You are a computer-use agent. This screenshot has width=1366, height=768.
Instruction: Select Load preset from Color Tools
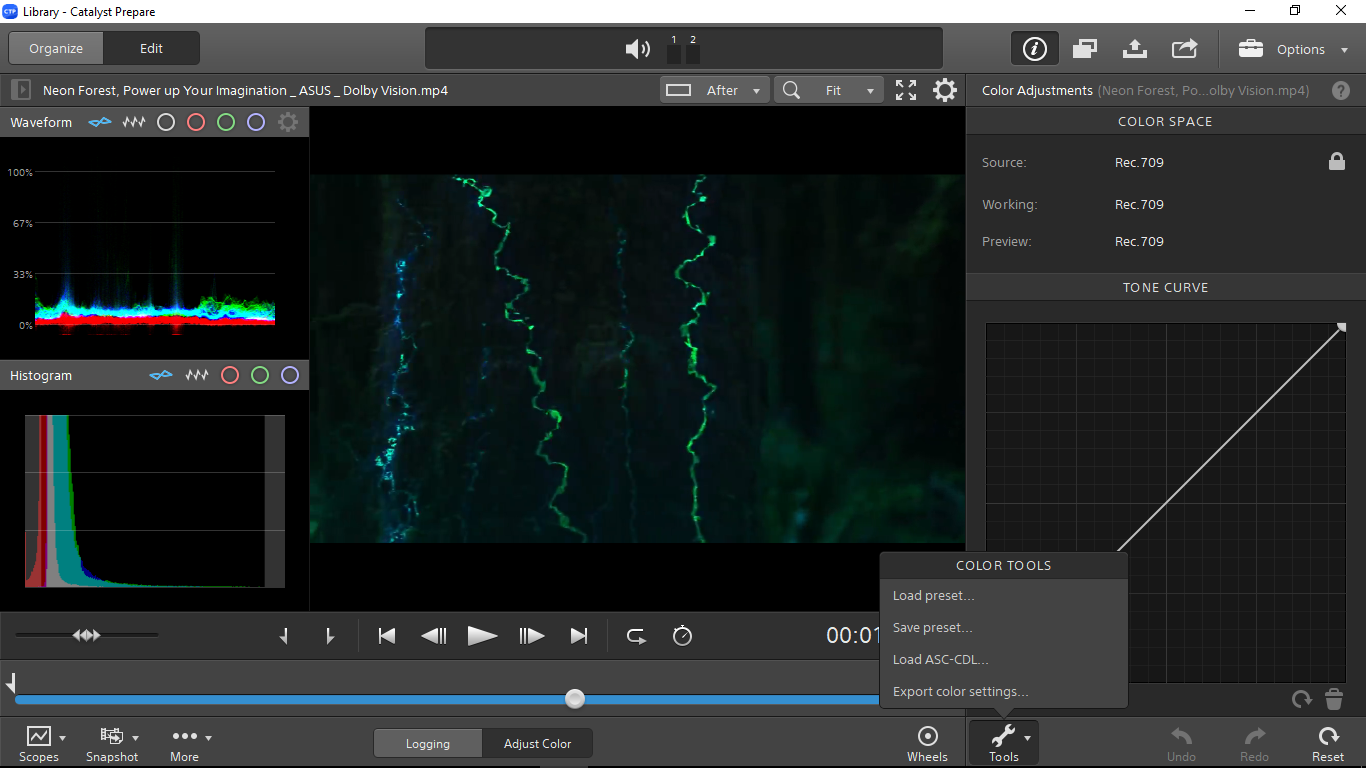click(933, 596)
